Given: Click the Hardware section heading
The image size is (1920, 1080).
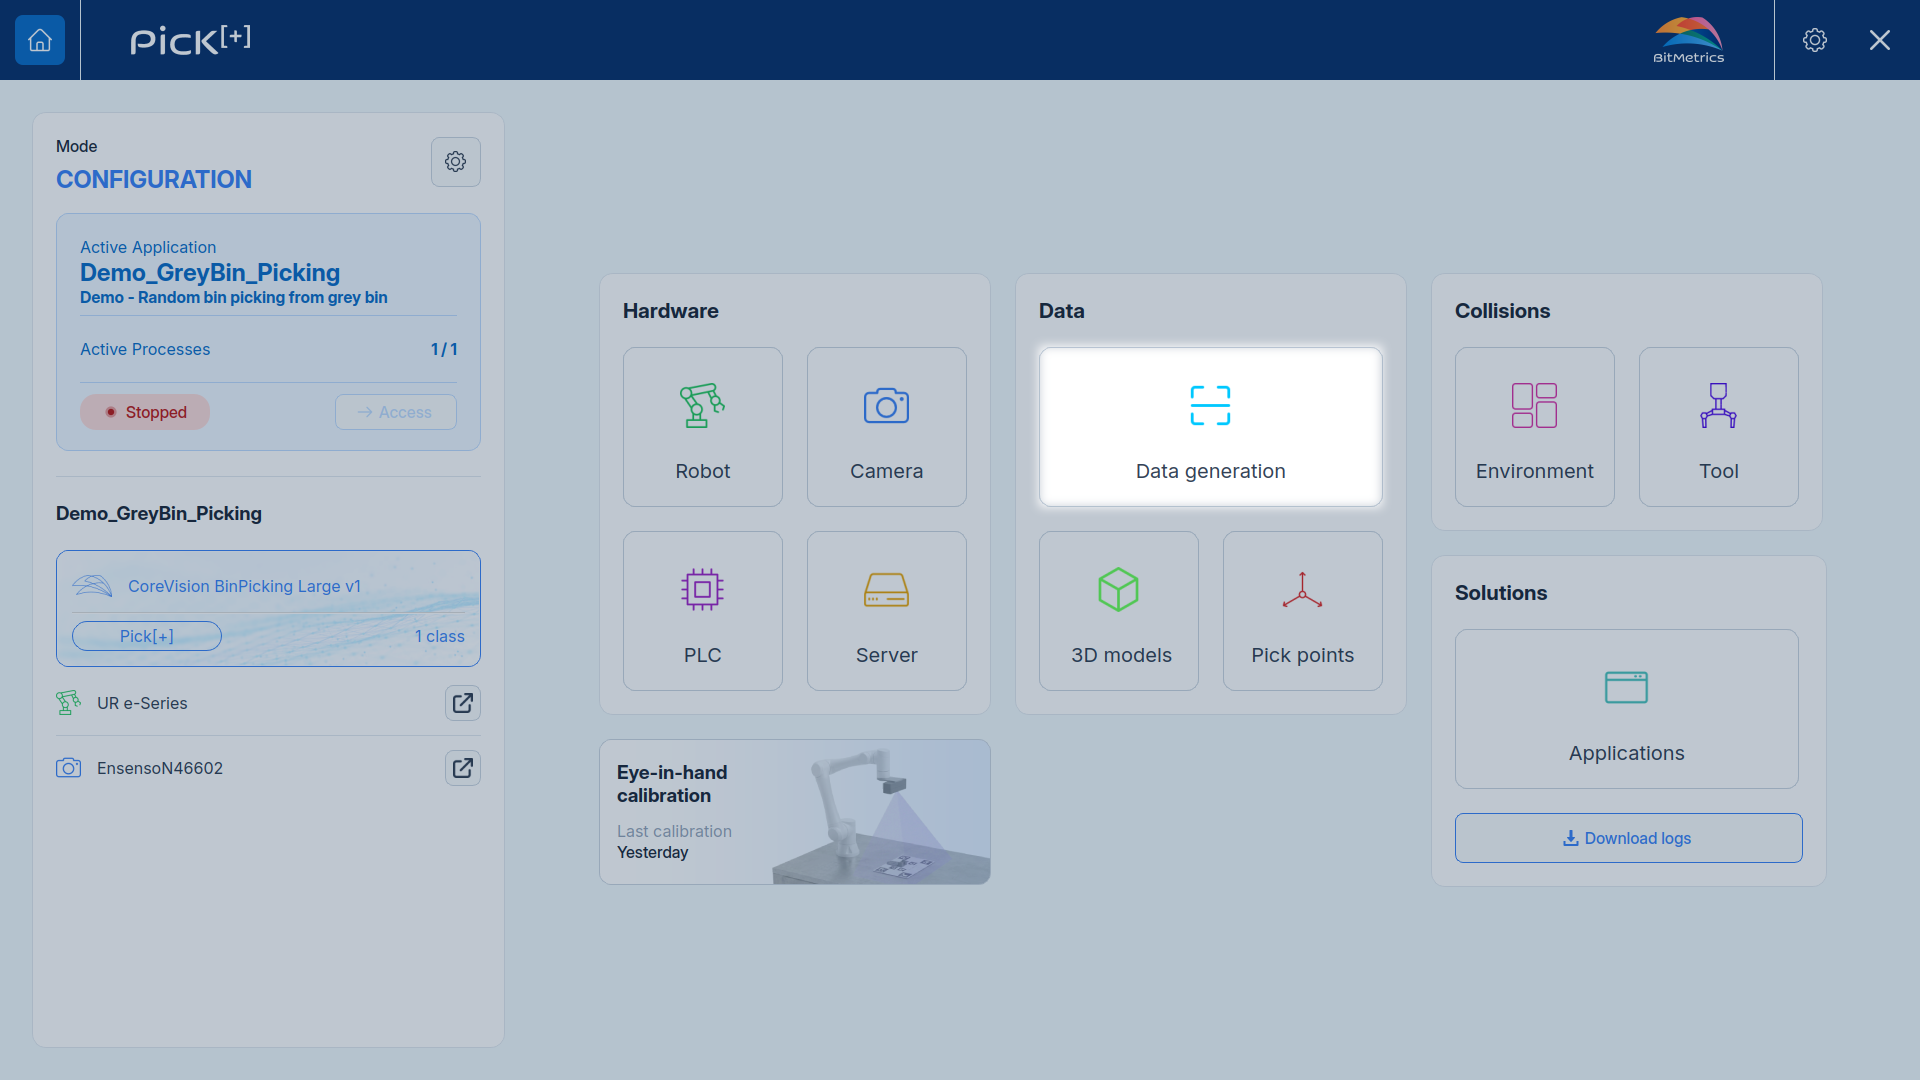Looking at the screenshot, I should (x=671, y=311).
